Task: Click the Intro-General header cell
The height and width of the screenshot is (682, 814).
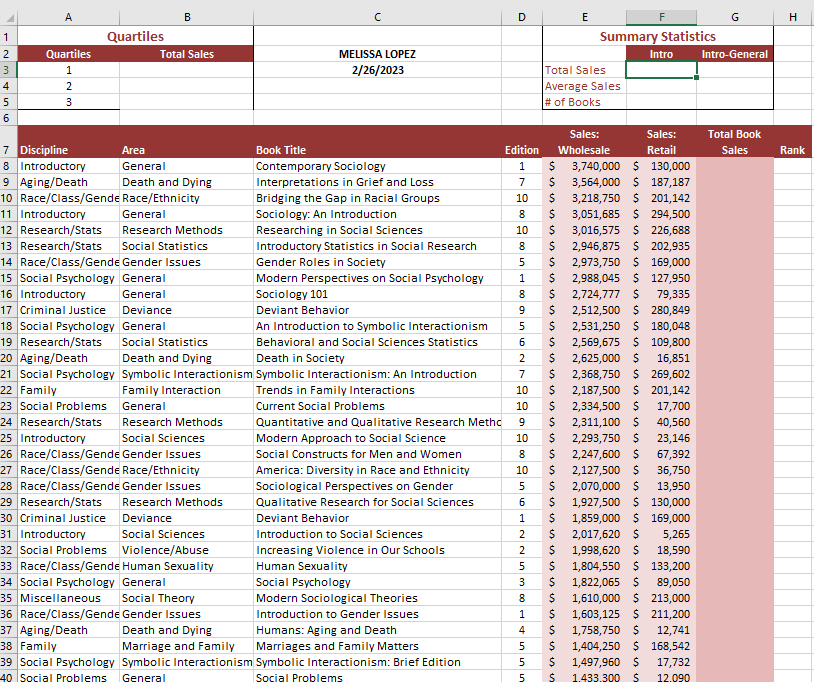Action: 735,54
